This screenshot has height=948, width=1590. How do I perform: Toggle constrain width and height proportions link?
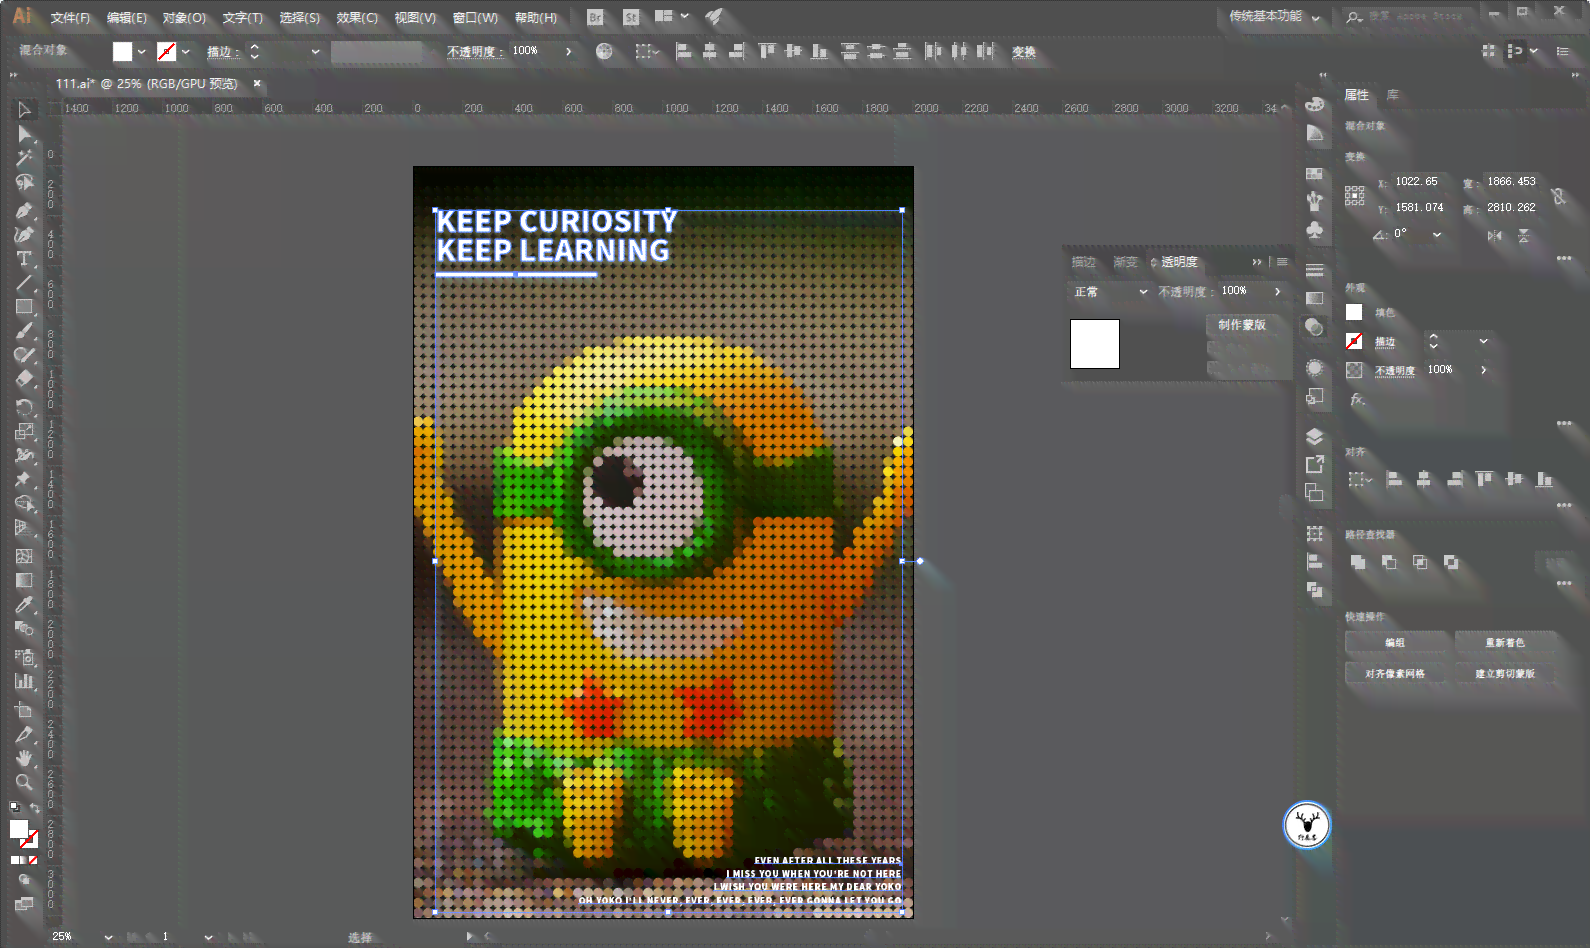coord(1558,196)
